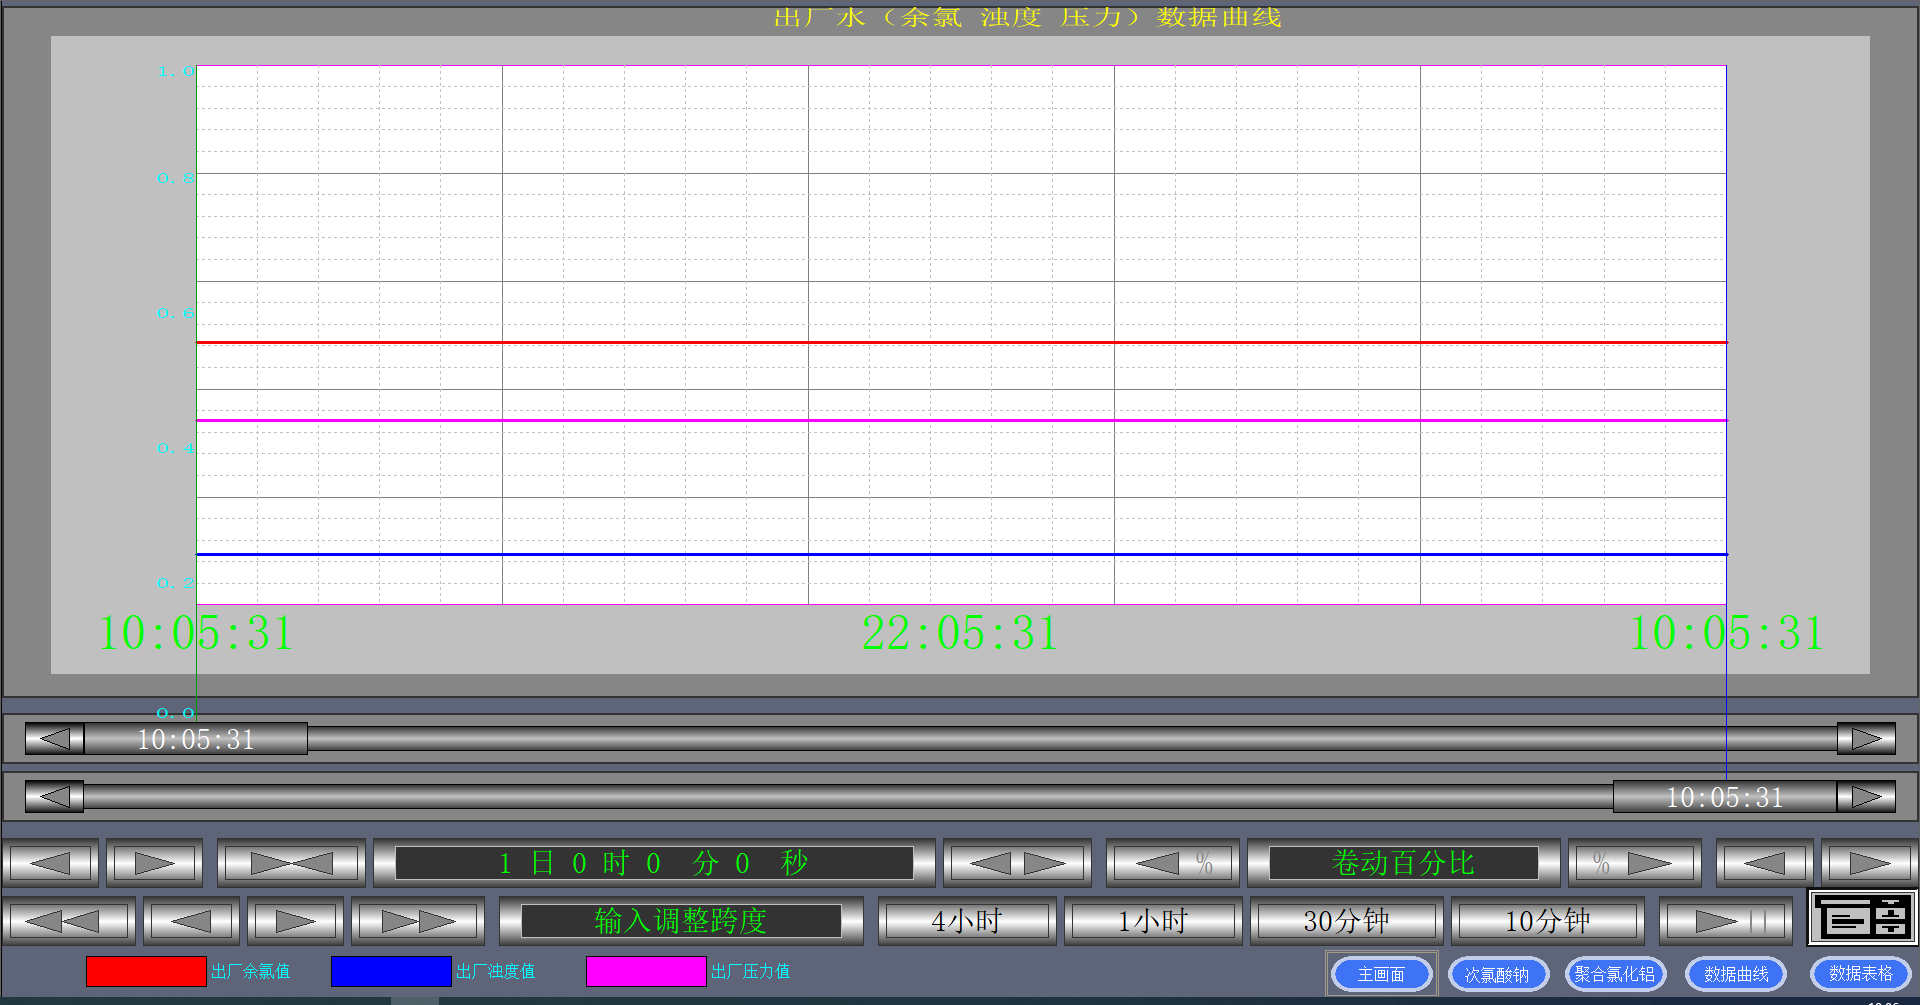Click the 出厂压力值 legend label
The width and height of the screenshot is (1920, 1005).
(750, 972)
